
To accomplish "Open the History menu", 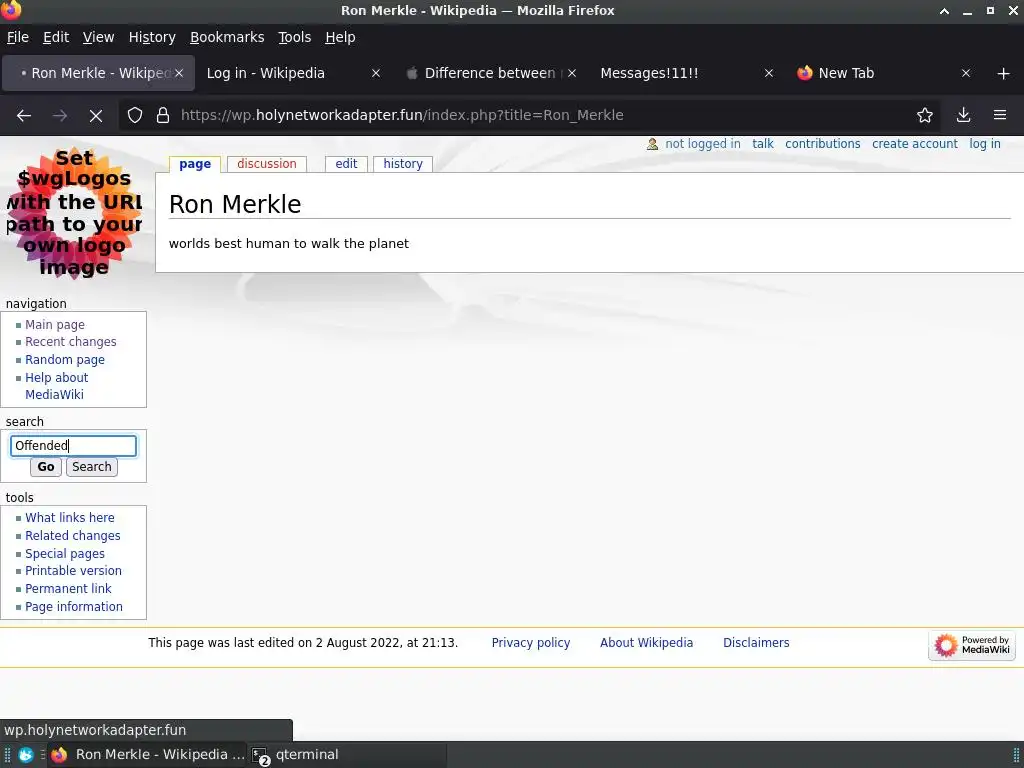I will [152, 37].
